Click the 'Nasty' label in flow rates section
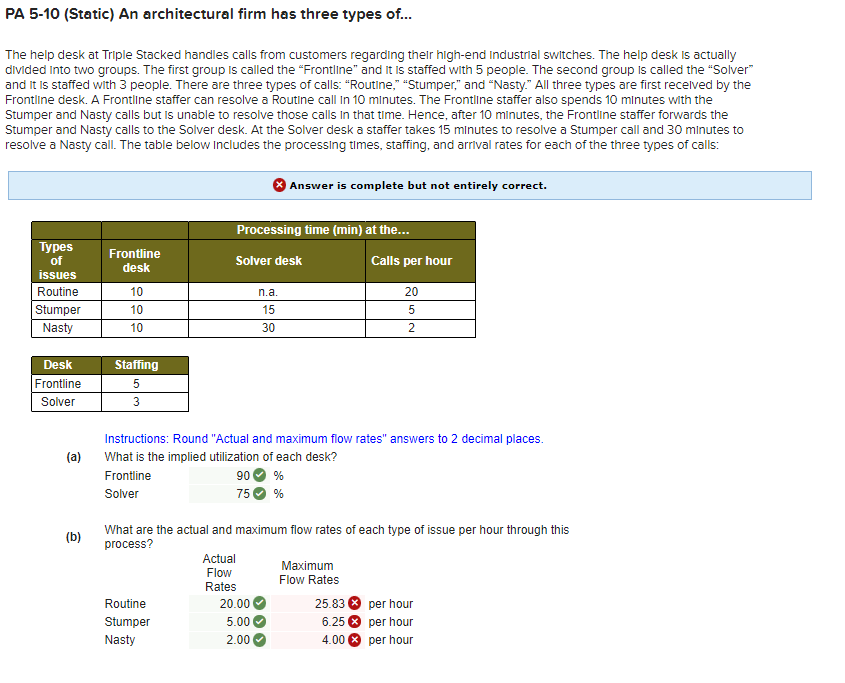This screenshot has height=683, width=845. click(120, 640)
